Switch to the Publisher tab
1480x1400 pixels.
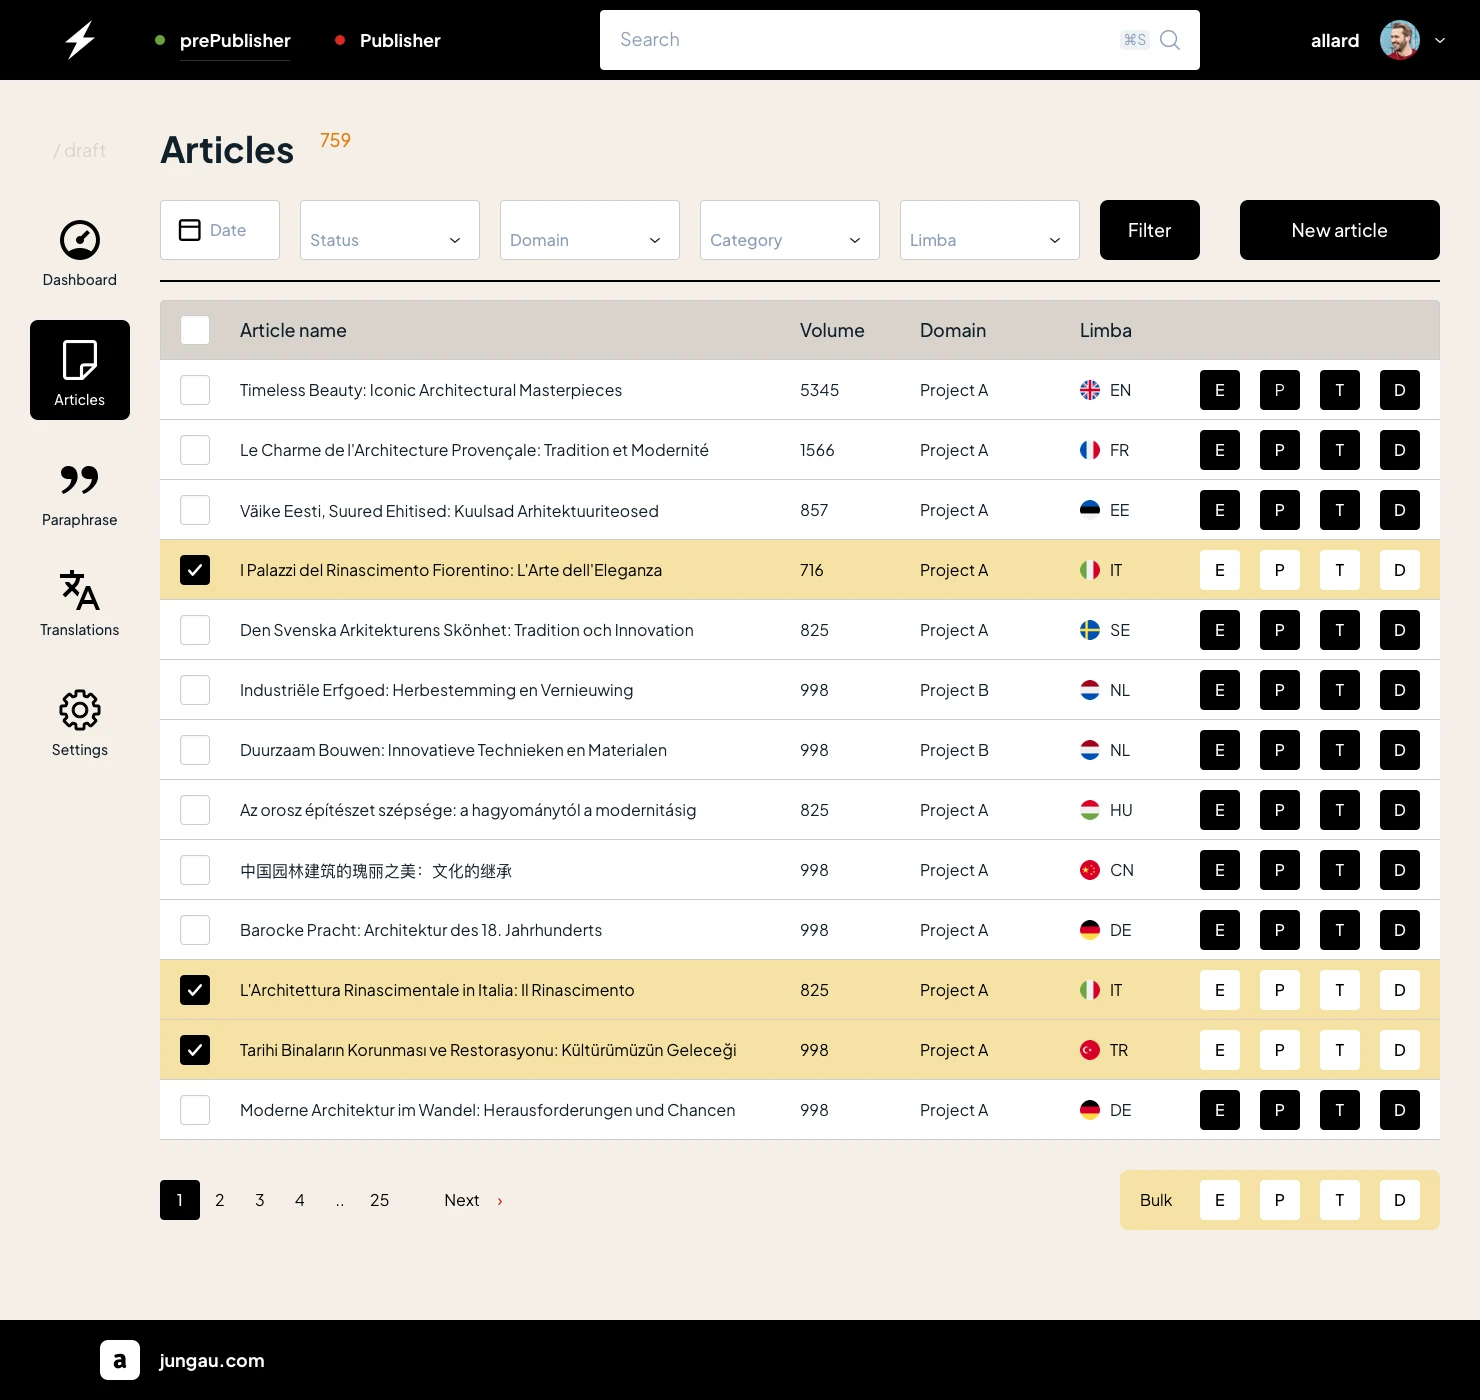click(399, 40)
